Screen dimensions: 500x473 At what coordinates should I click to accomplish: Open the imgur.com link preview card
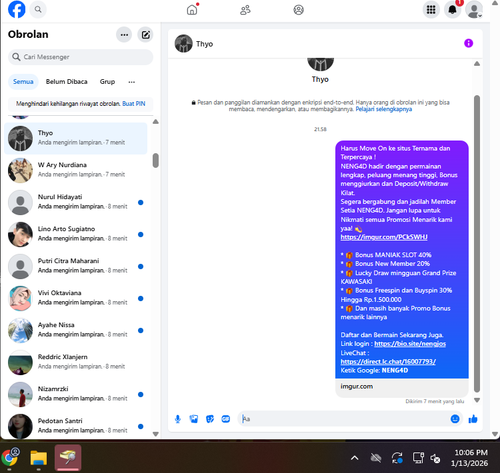402,387
